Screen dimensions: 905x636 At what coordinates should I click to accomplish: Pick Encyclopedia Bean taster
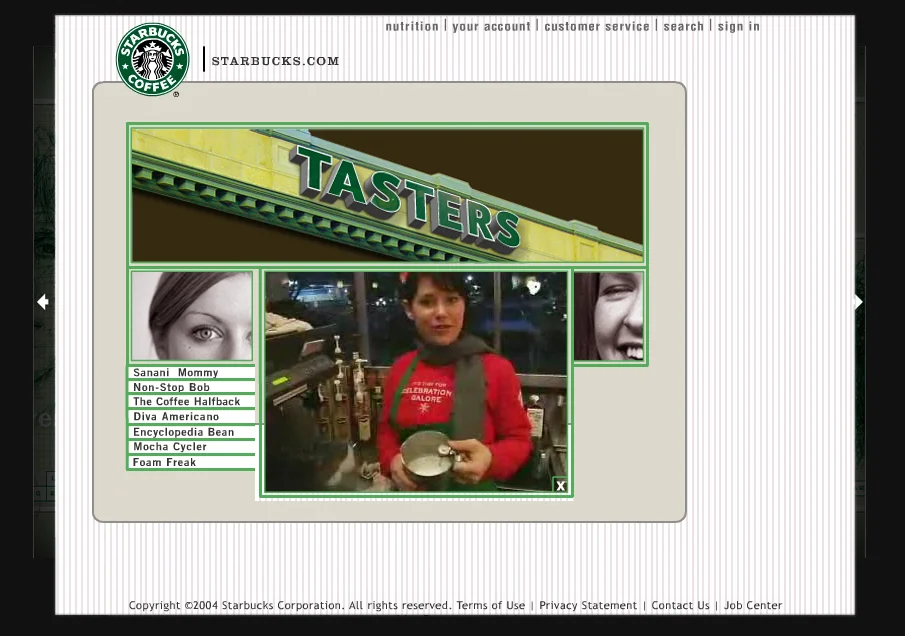tap(191, 432)
